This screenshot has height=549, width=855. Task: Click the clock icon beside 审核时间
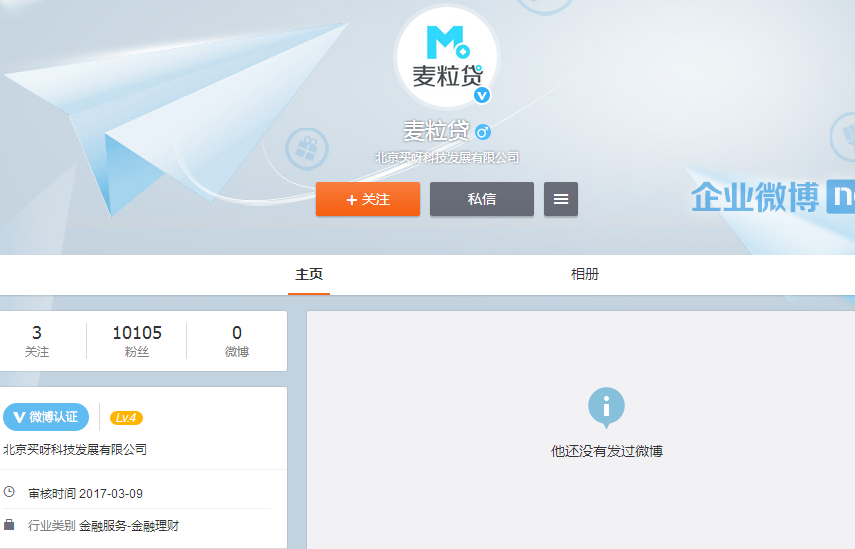pos(9,492)
